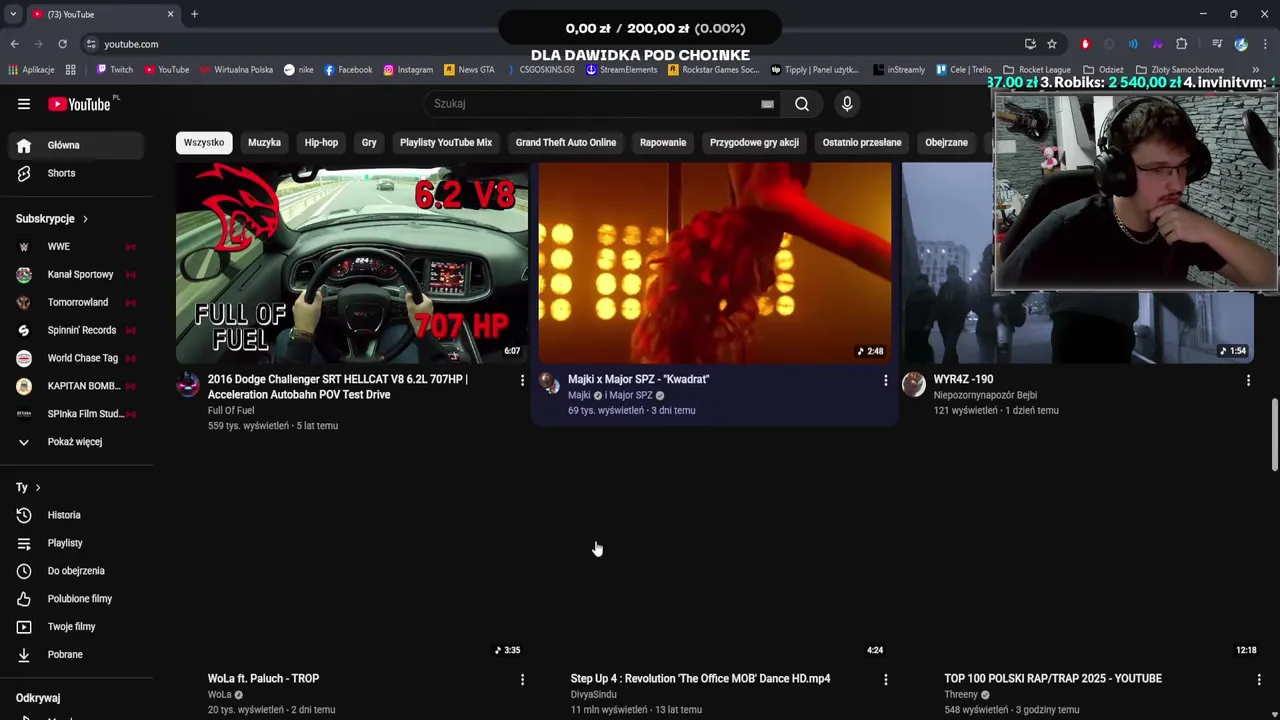Select the Wszystko filter chip
Image resolution: width=1280 pixels, height=720 pixels.
[204, 143]
